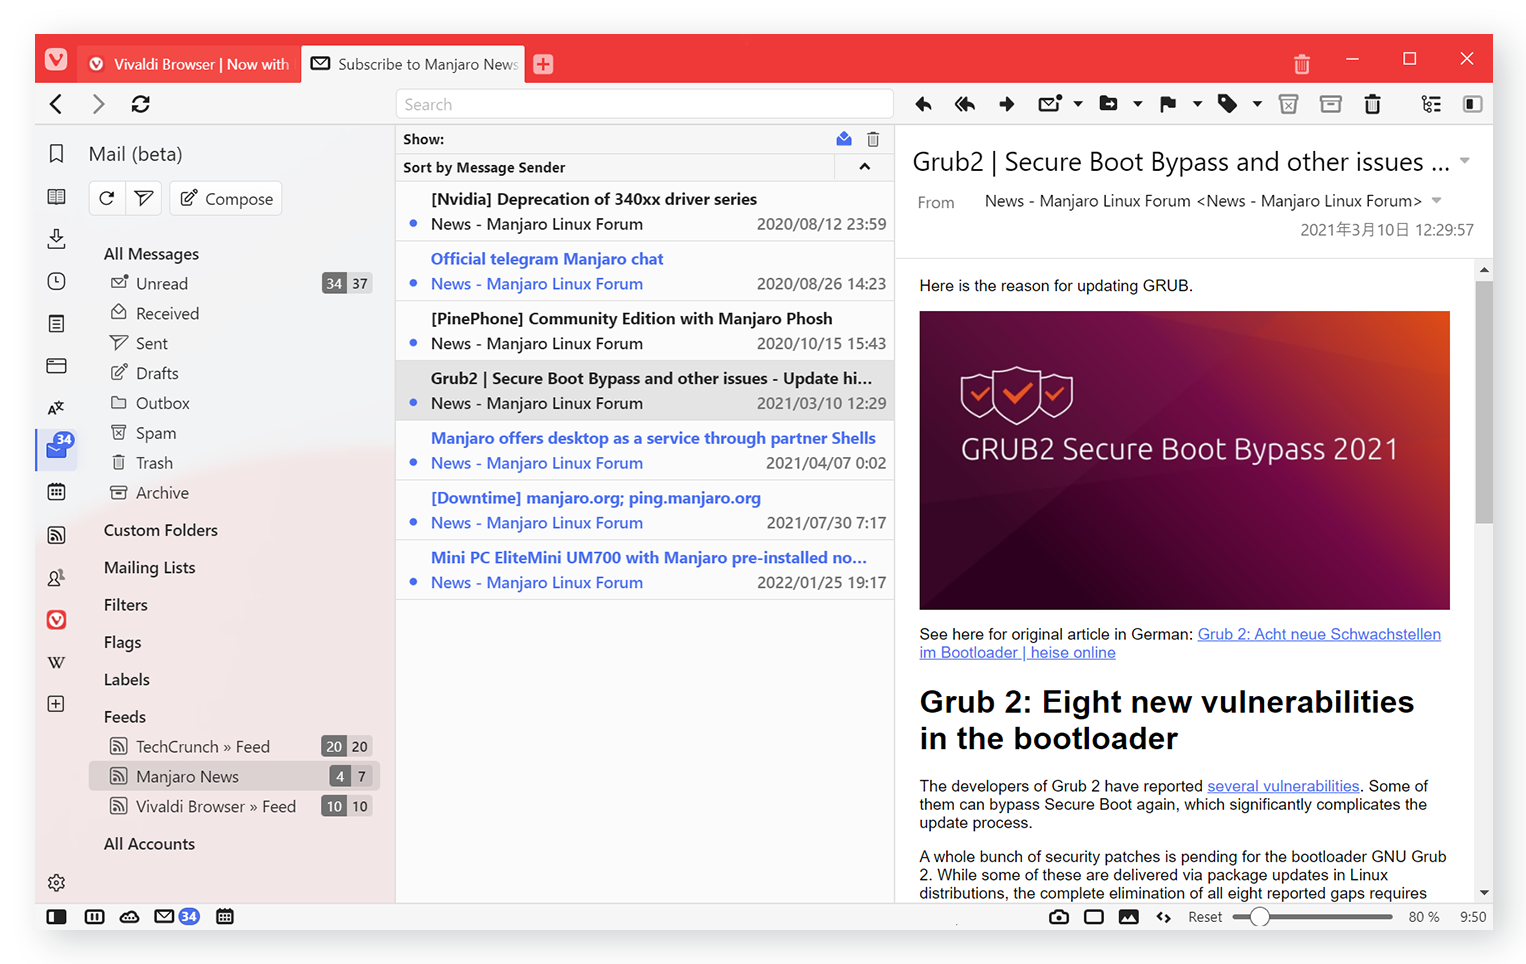This screenshot has width=1526, height=964.
Task: Click the Reply All toolbar icon
Action: pyautogui.click(x=964, y=104)
